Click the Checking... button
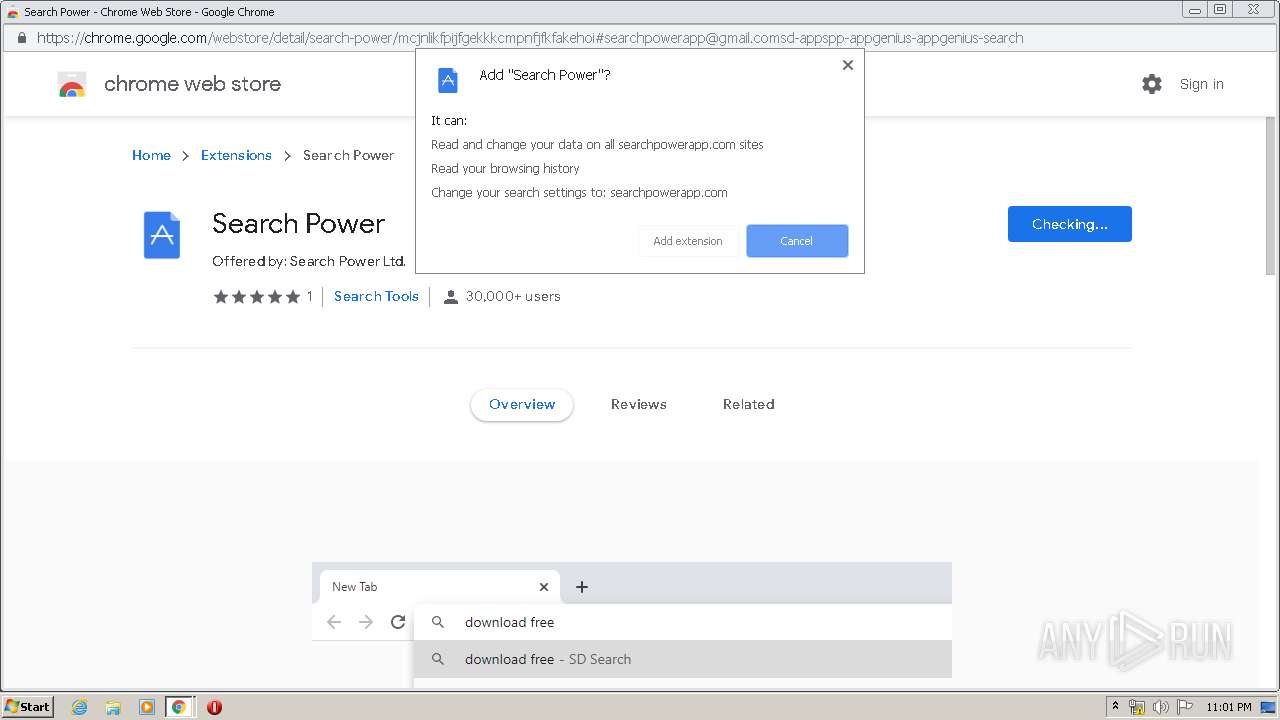 pyautogui.click(x=1070, y=224)
